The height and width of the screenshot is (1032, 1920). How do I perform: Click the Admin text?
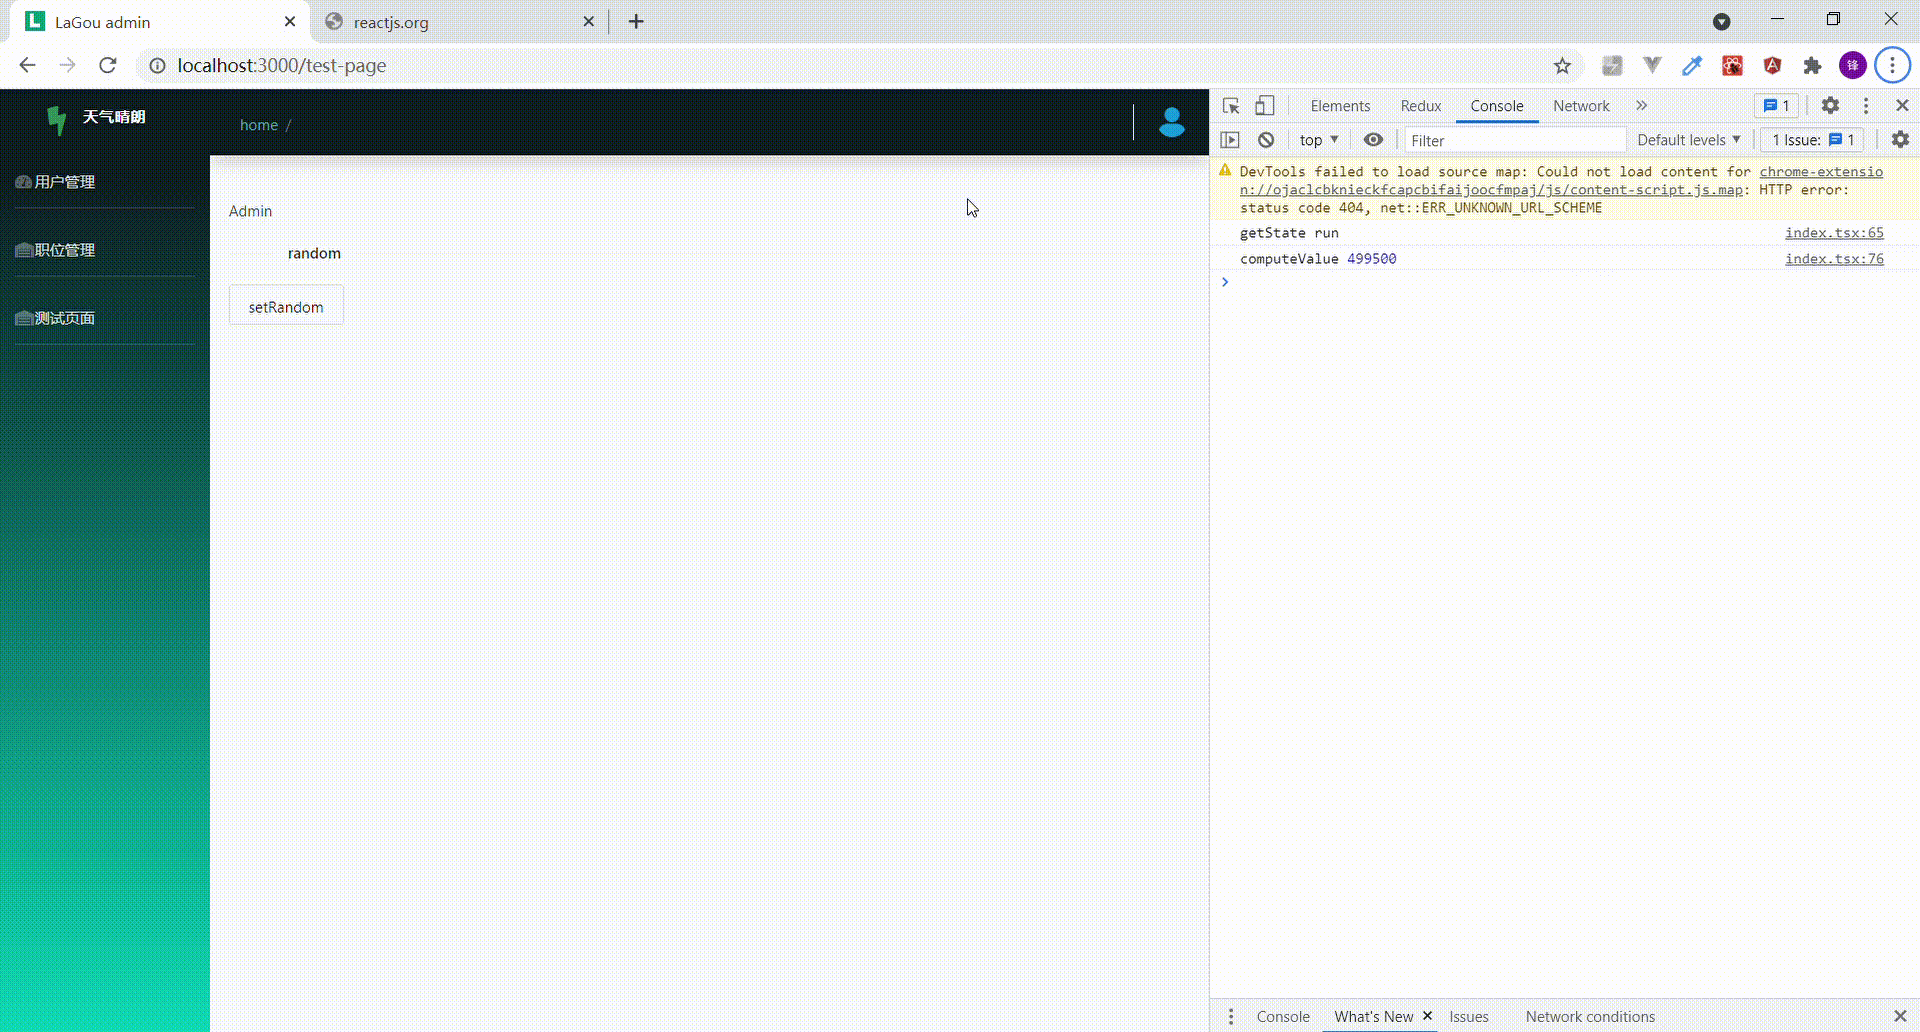250,211
